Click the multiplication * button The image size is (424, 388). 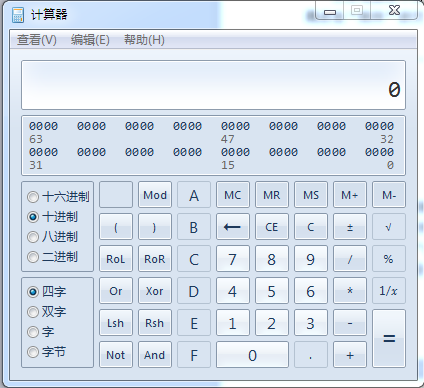[350, 291]
